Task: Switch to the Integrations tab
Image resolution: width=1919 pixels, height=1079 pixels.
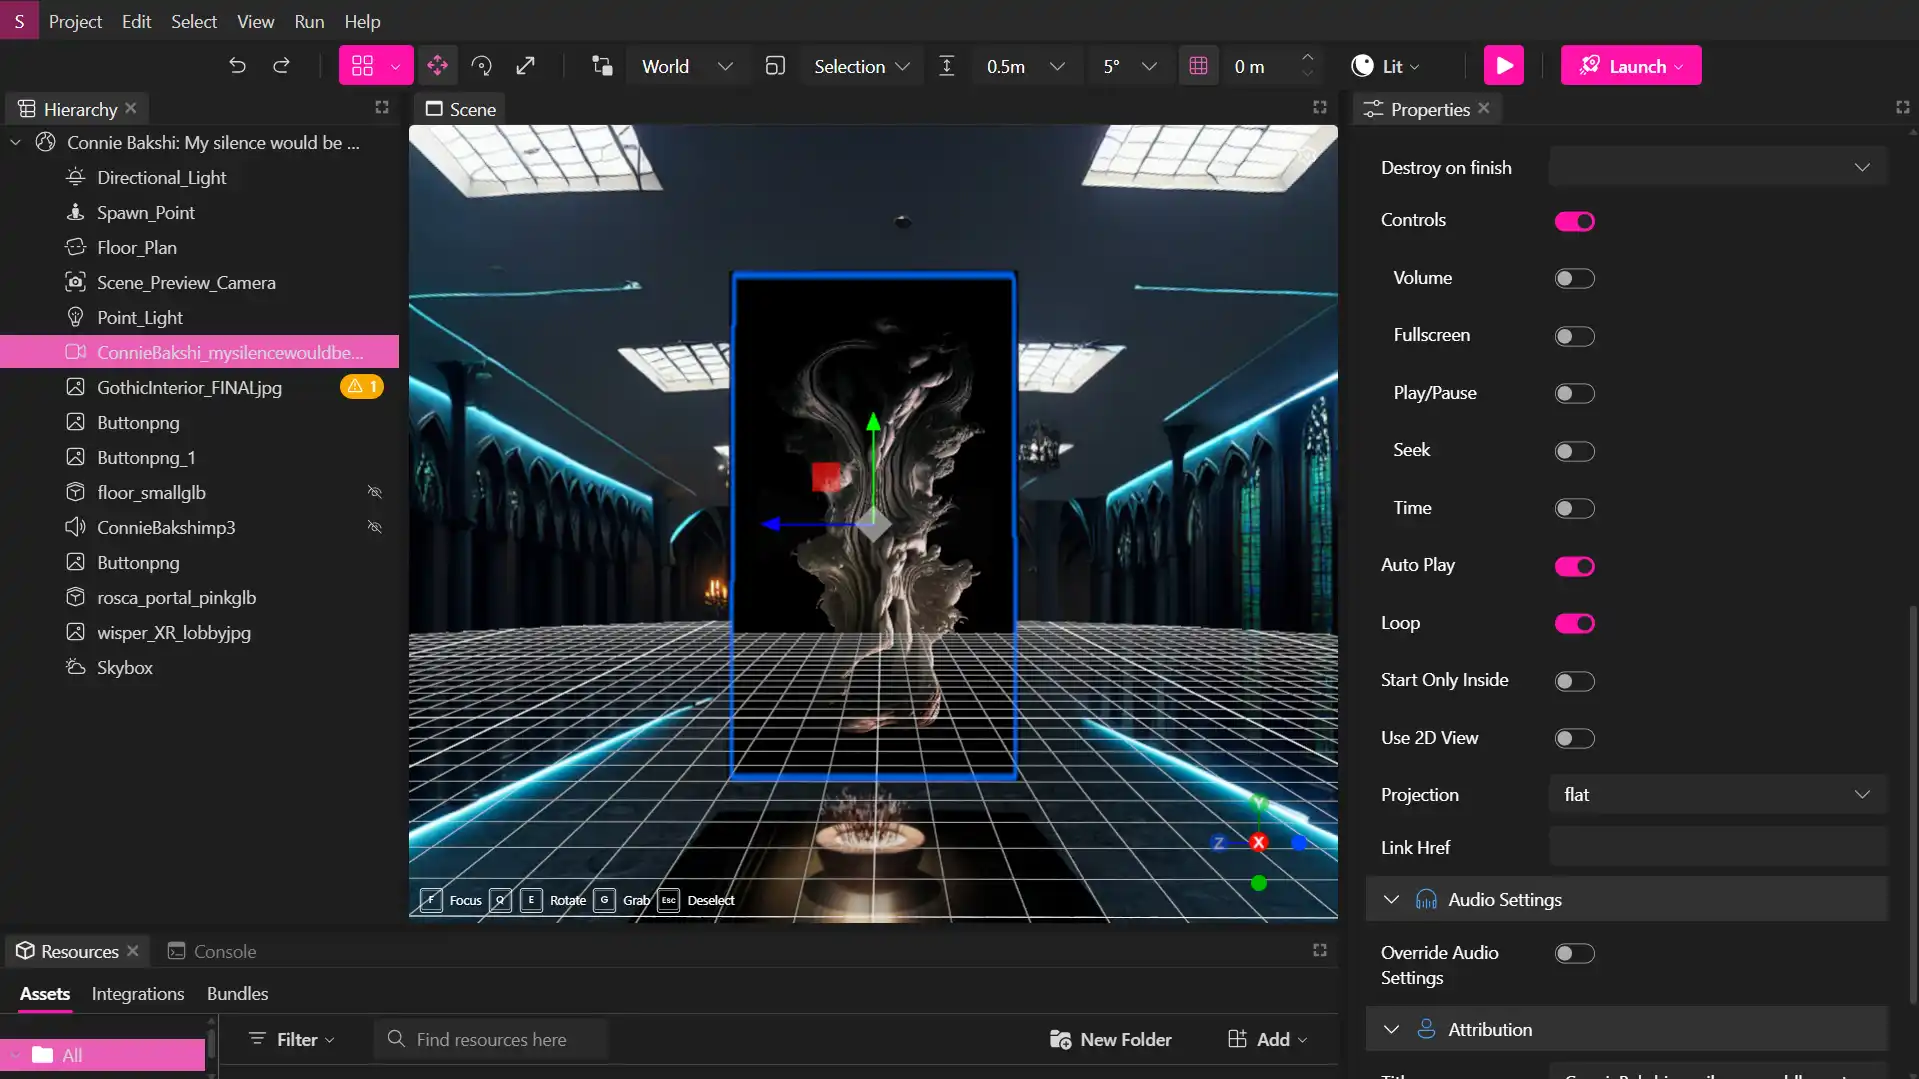Action: click(138, 993)
